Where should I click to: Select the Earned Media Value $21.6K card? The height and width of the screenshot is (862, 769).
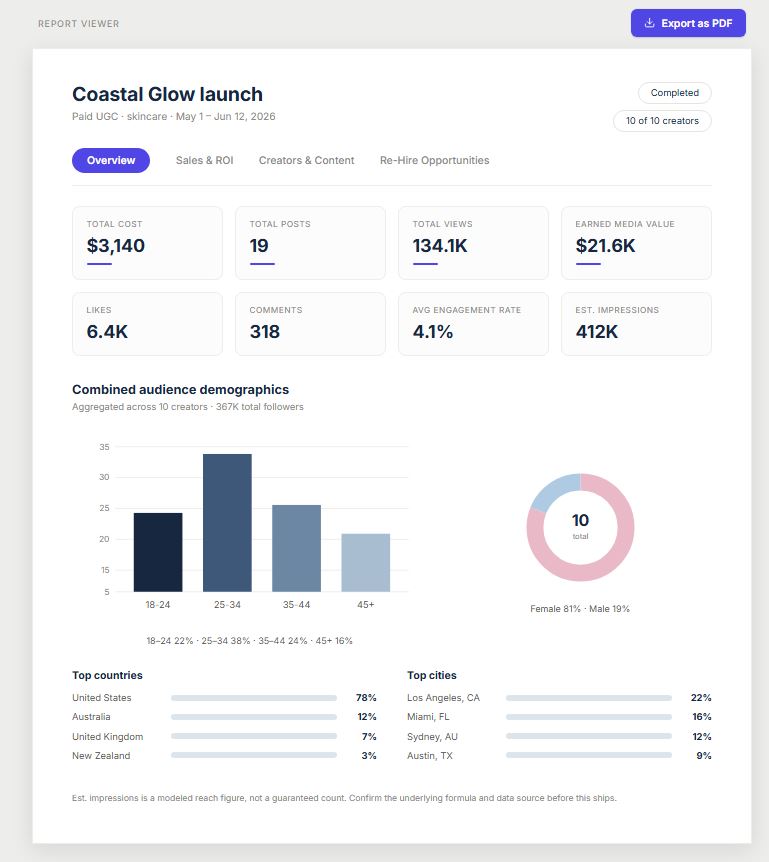(636, 243)
